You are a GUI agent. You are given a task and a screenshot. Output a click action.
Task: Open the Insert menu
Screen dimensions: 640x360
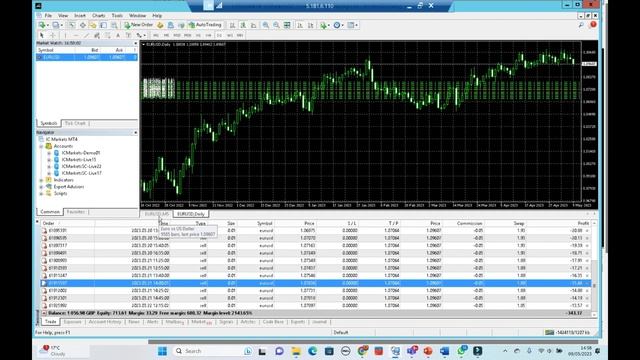tap(80, 16)
